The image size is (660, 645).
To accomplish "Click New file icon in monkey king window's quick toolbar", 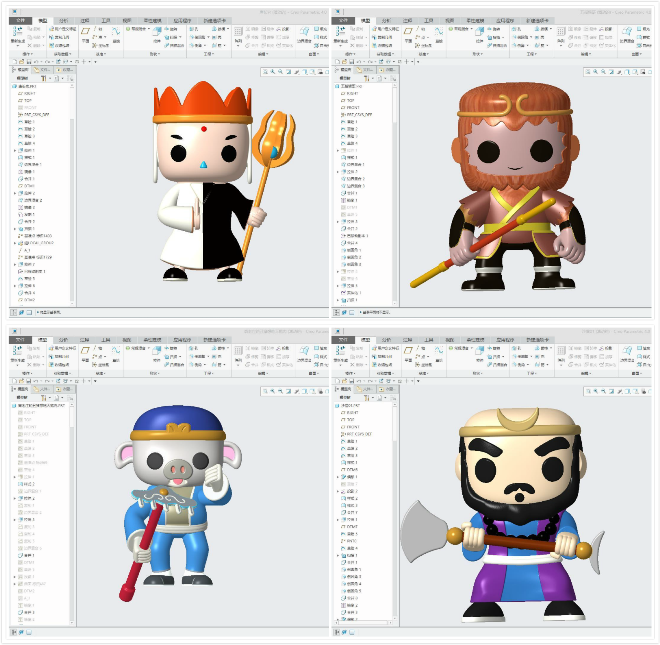I will 338,61.
